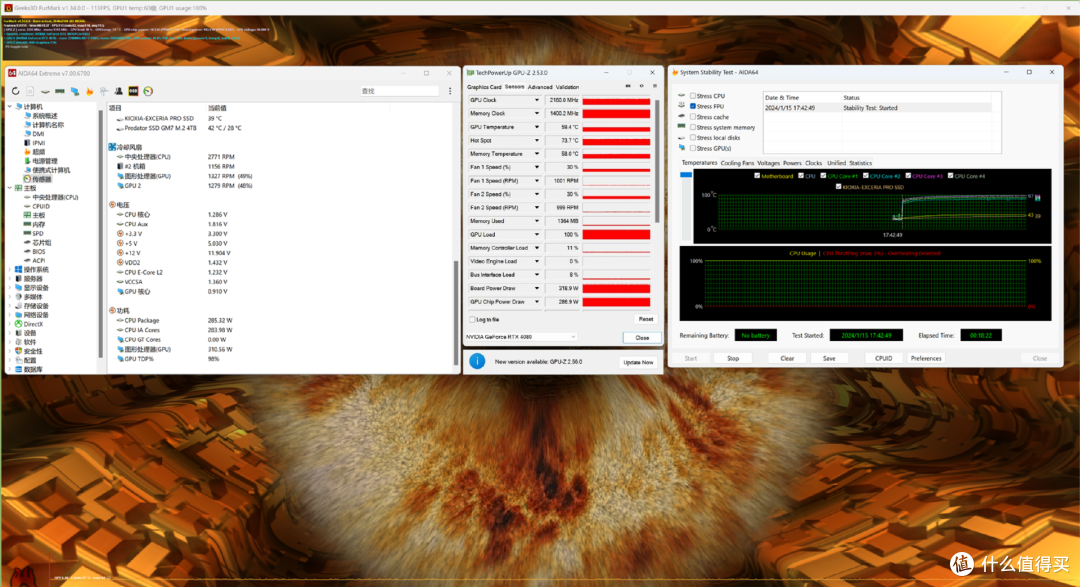Click Update Now in GPU-Z
The image size is (1080, 587).
(x=638, y=362)
